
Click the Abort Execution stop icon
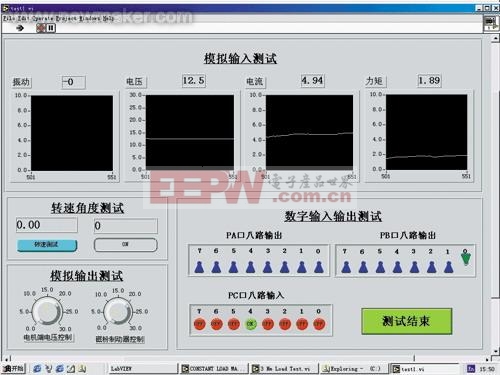click(x=41, y=28)
